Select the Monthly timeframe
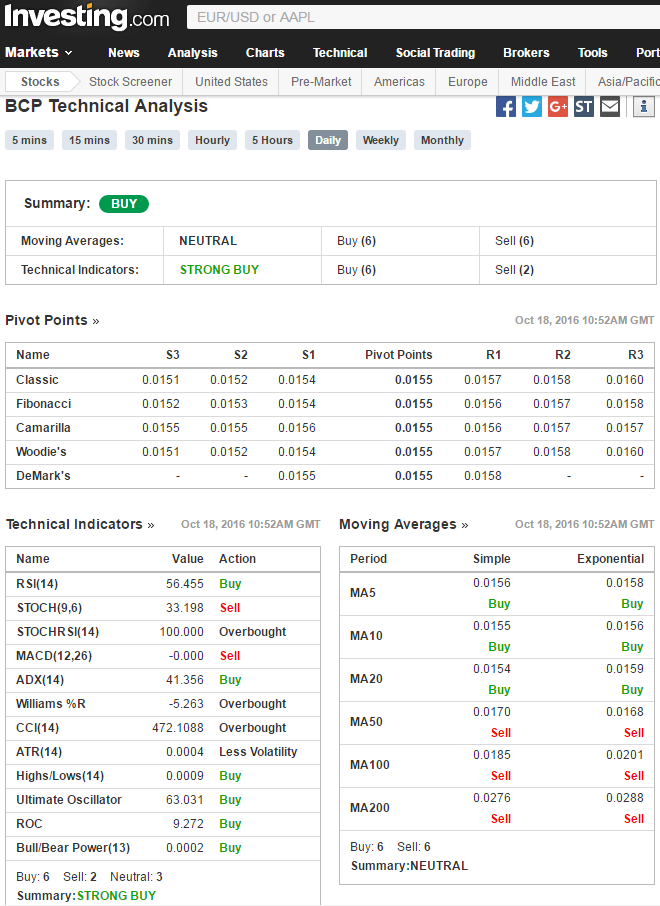 coord(442,140)
